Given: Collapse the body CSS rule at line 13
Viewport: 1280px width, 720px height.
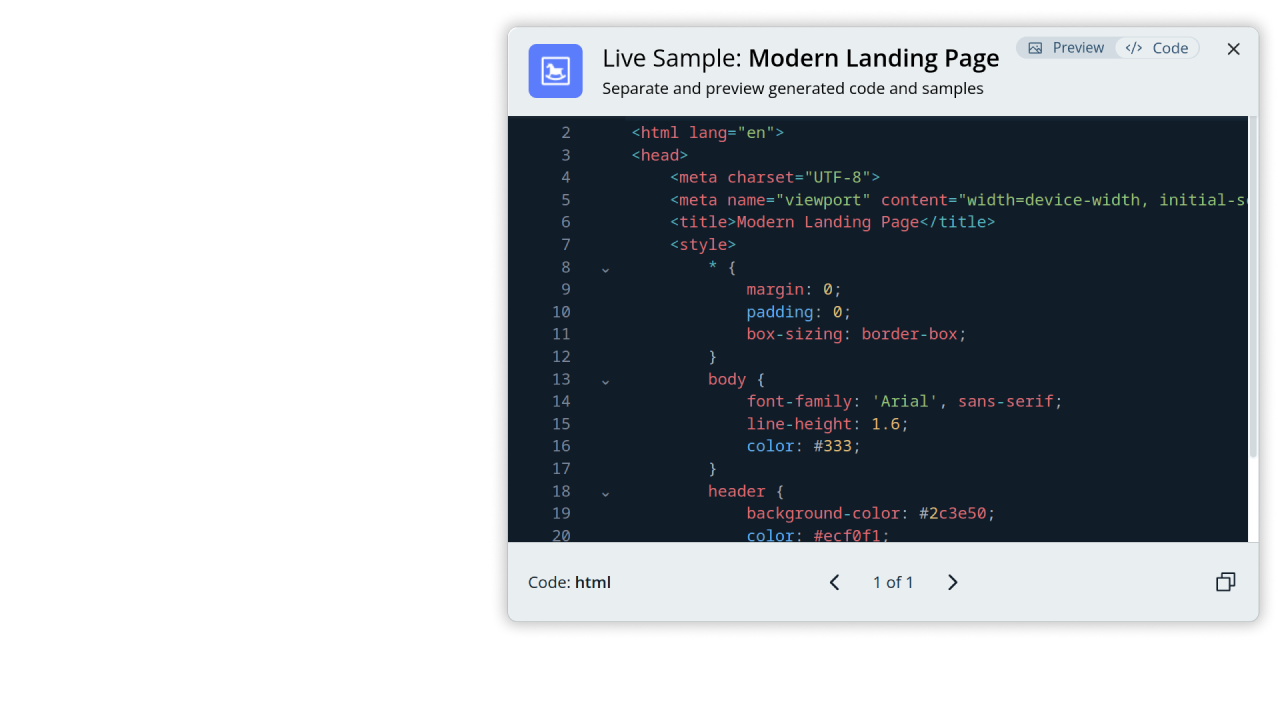Looking at the screenshot, I should point(605,380).
